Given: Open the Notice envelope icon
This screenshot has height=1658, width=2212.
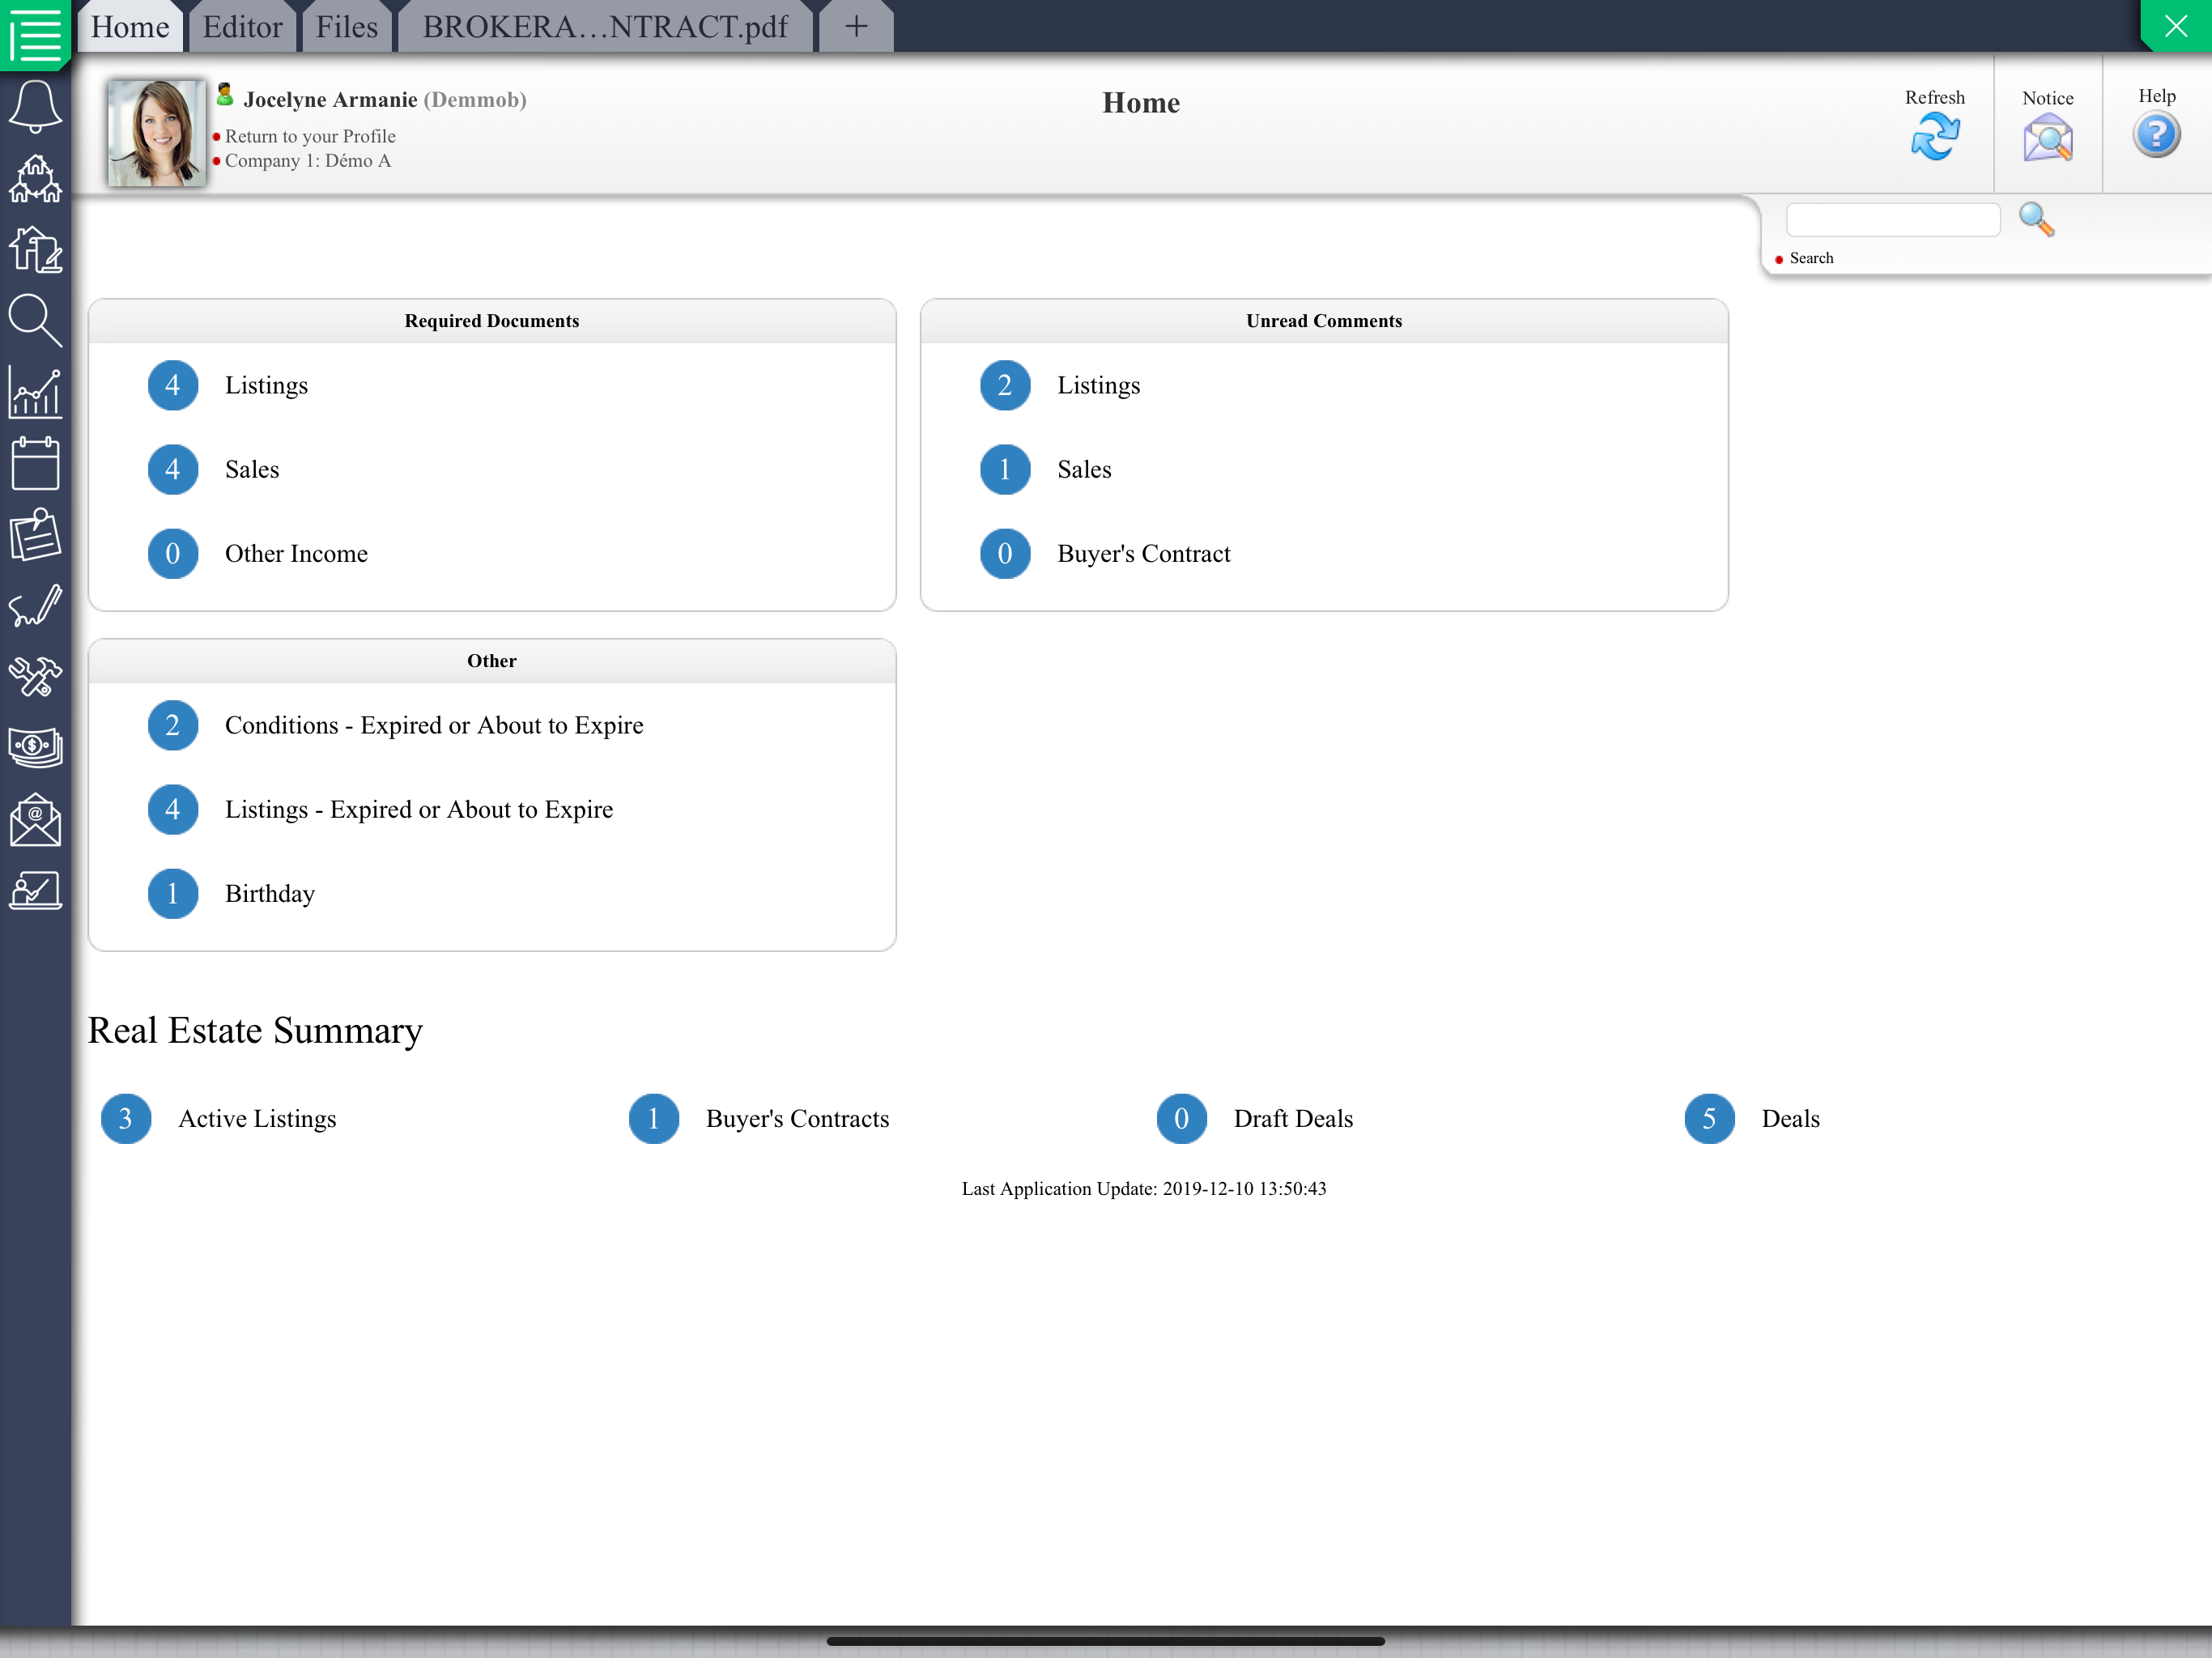Looking at the screenshot, I should coord(2047,137).
